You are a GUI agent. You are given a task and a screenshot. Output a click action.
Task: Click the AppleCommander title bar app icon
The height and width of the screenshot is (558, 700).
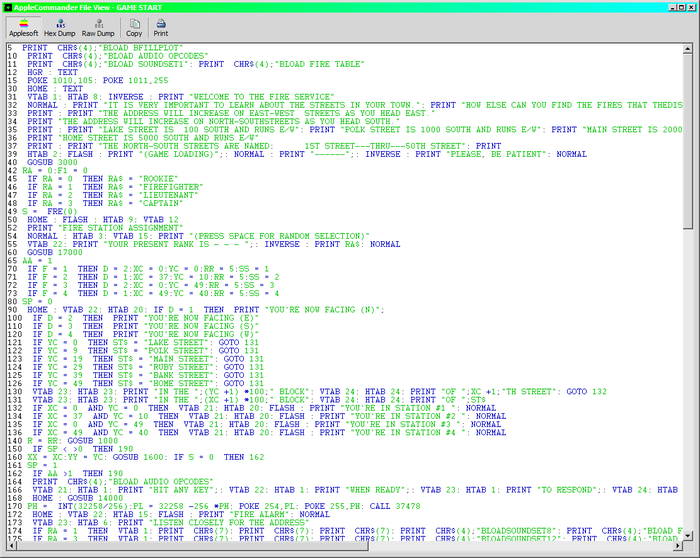7,5
